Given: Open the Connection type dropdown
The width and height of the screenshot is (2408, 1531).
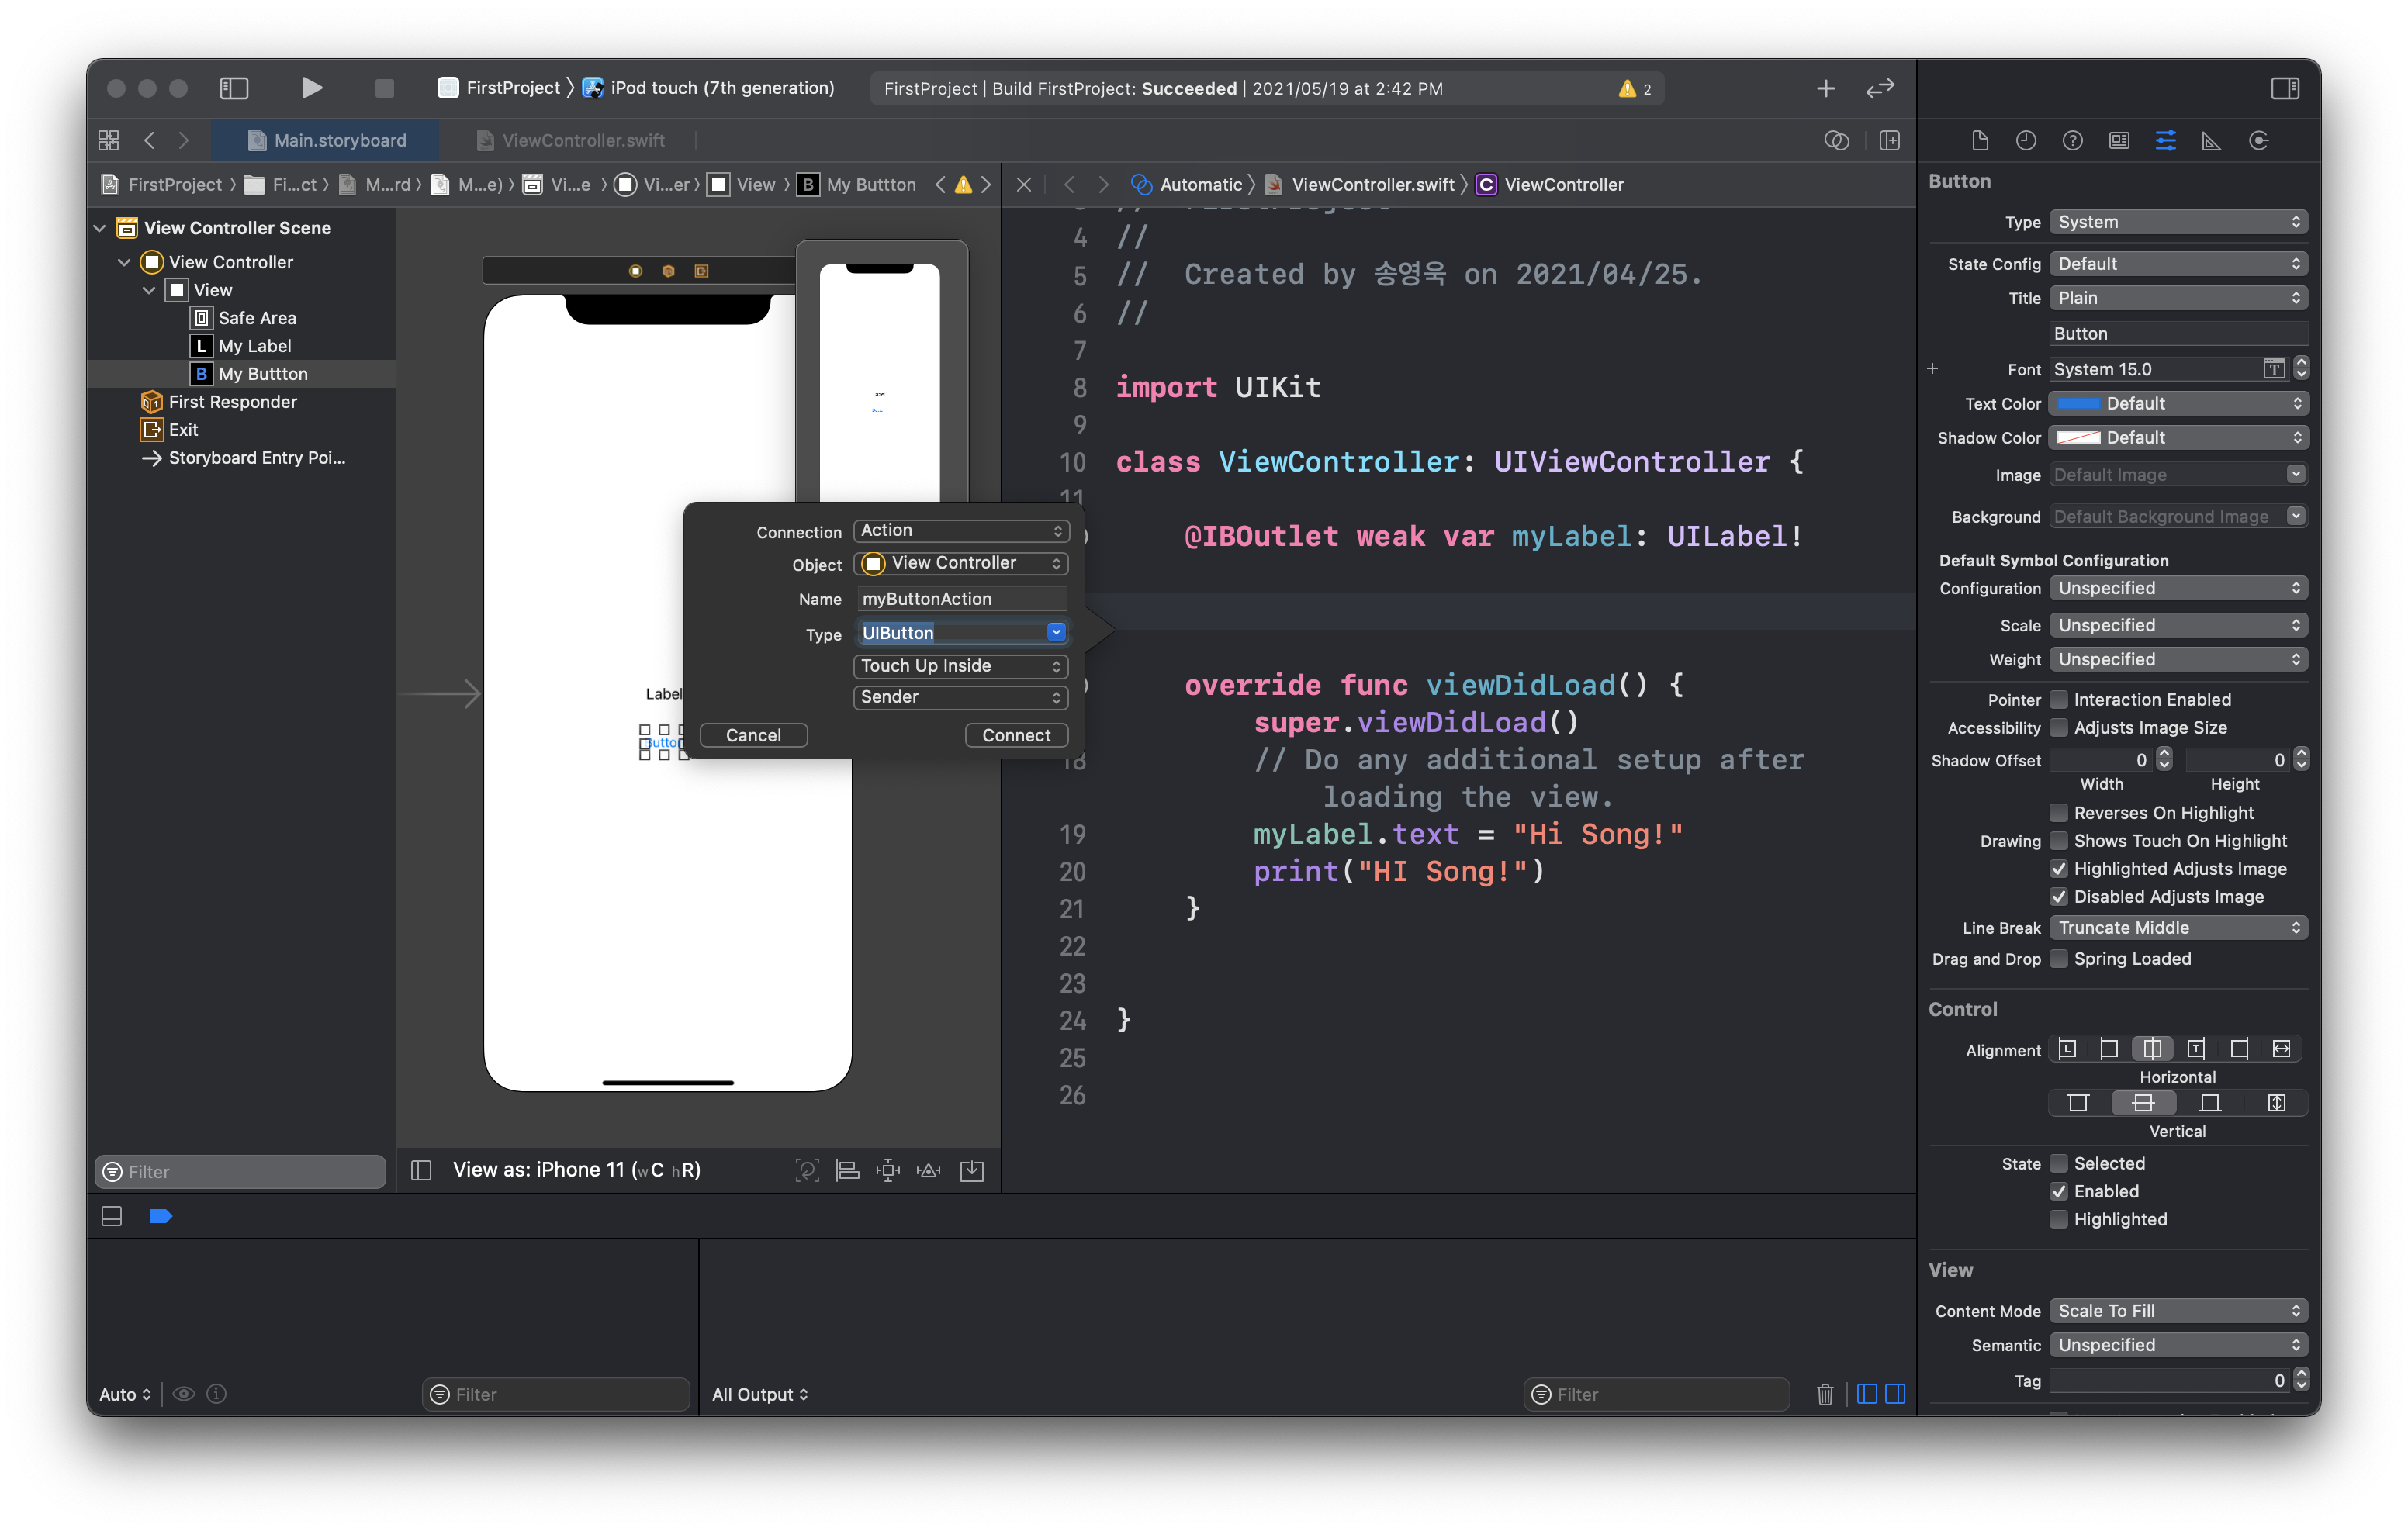Looking at the screenshot, I should click(x=960, y=531).
